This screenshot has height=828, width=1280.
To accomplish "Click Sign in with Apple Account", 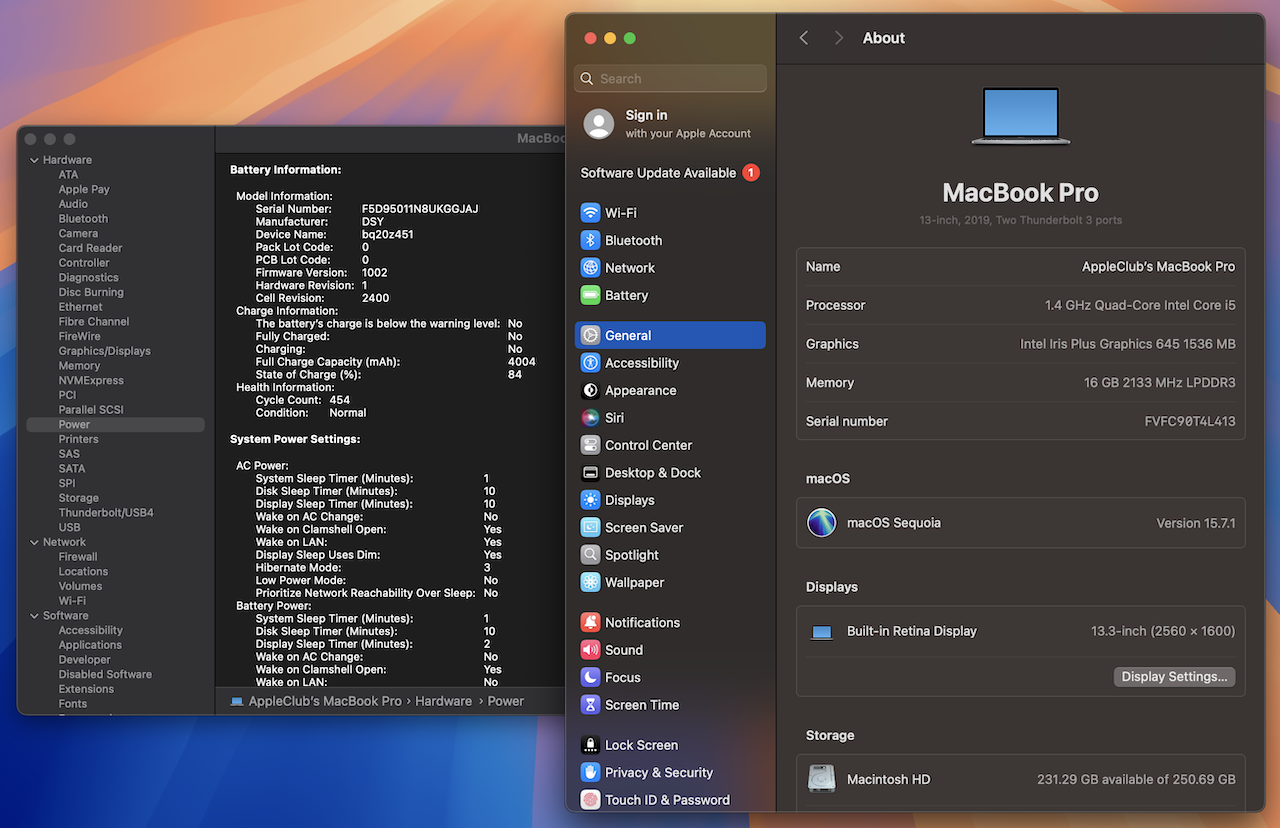I will (670, 124).
